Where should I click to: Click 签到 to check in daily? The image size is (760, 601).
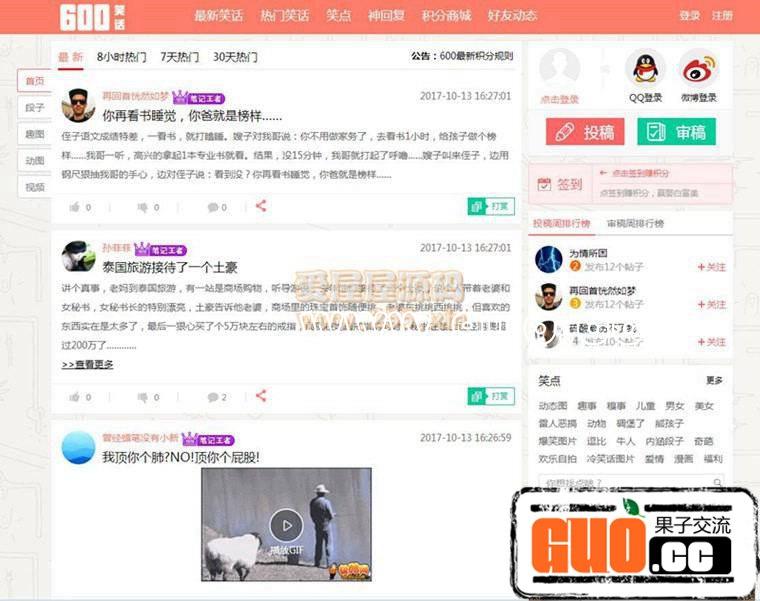pyautogui.click(x=560, y=184)
